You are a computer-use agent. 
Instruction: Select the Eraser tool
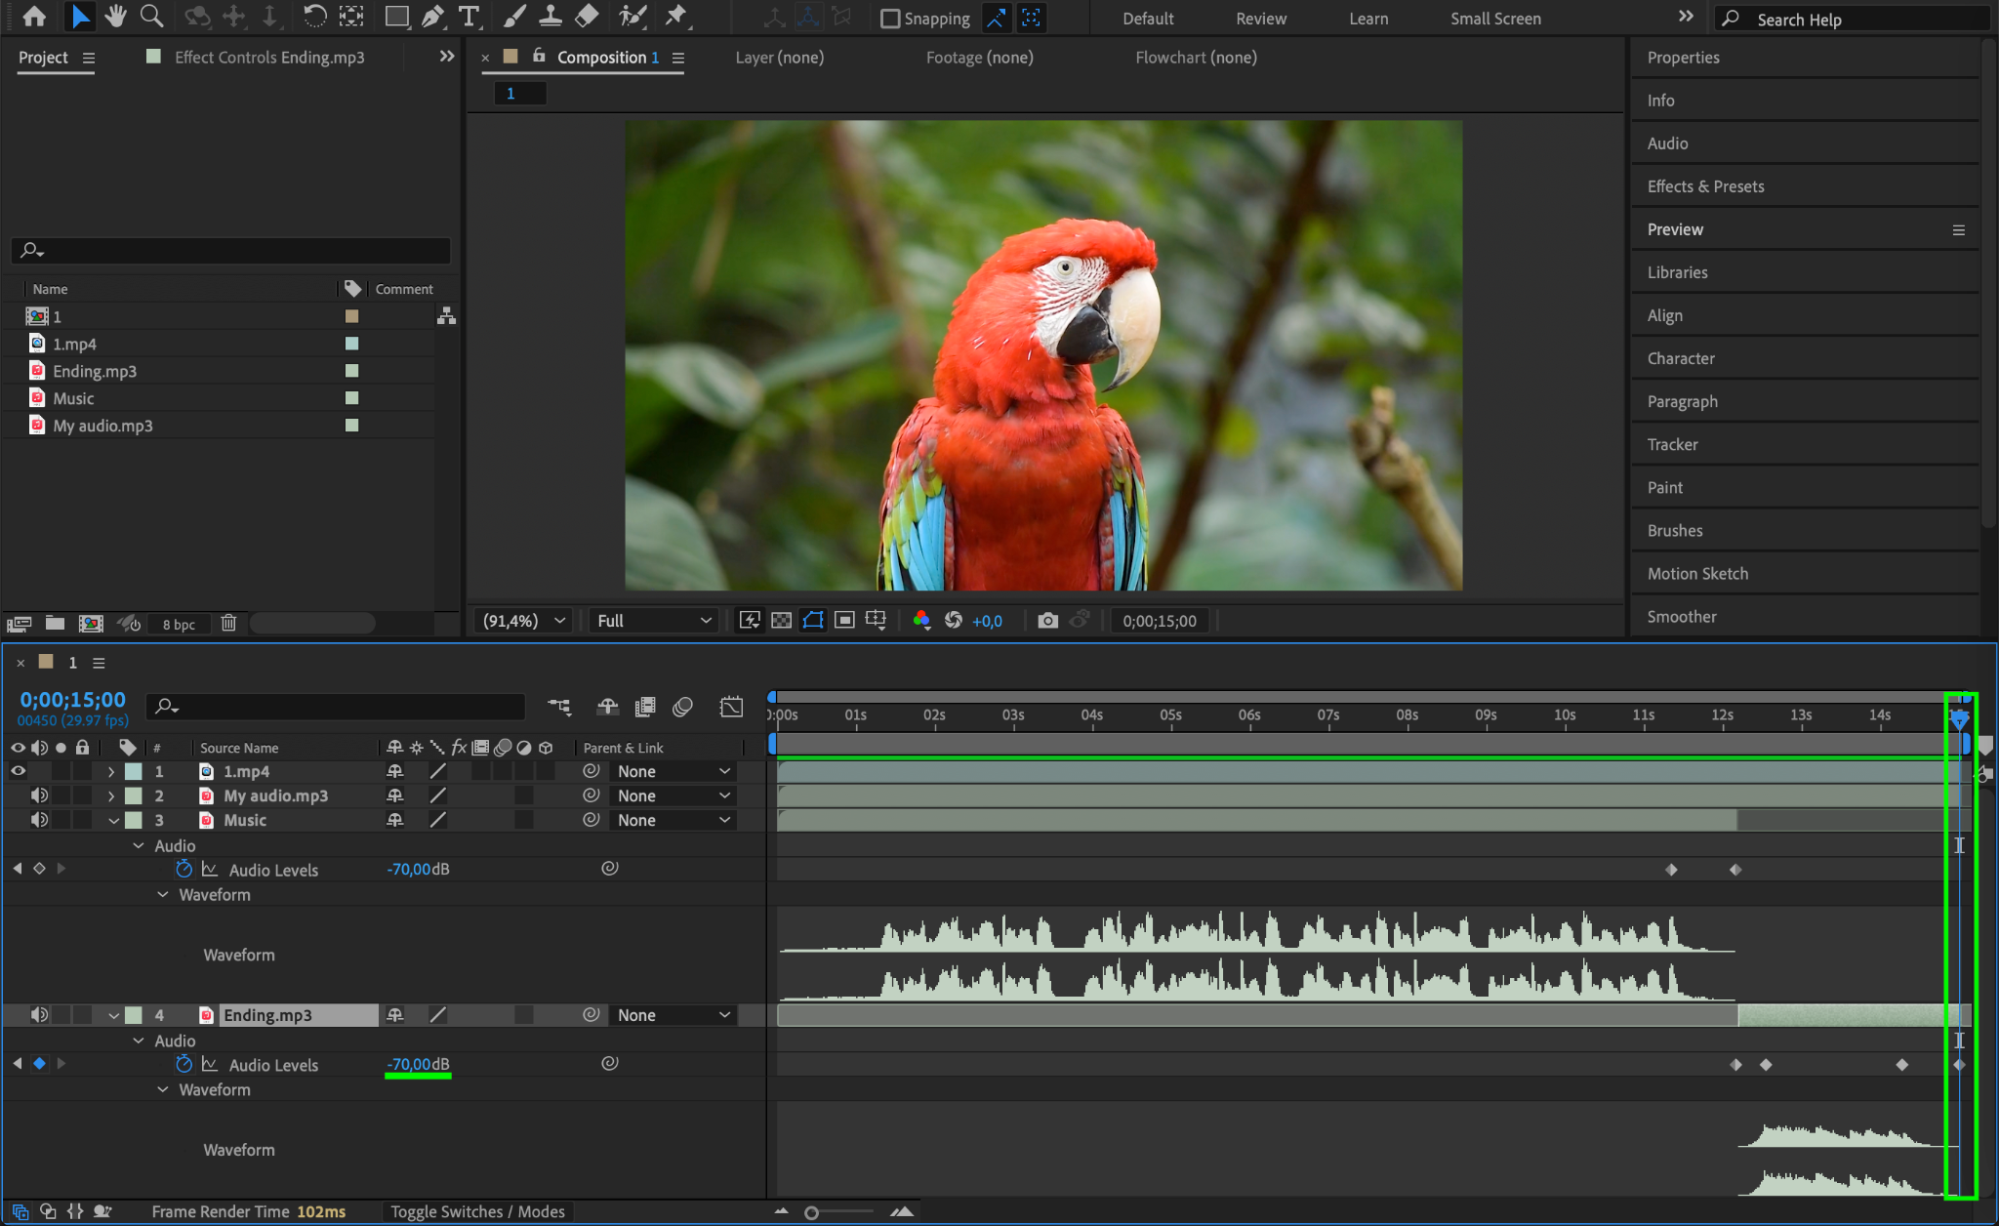pyautogui.click(x=587, y=16)
